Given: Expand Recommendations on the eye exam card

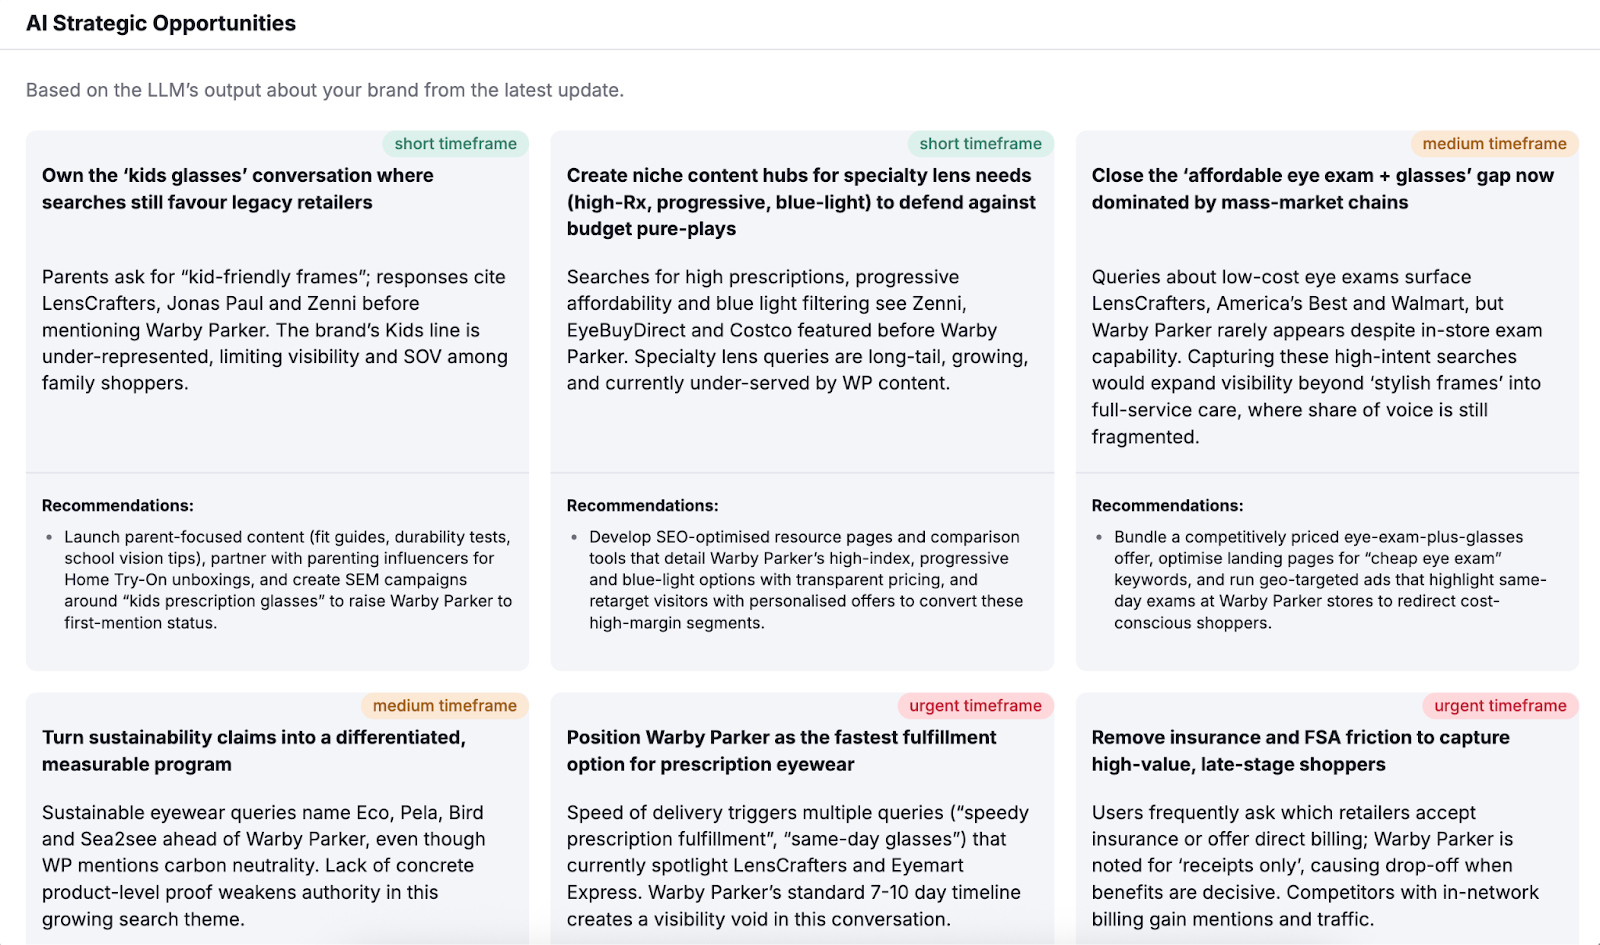Looking at the screenshot, I should pyautogui.click(x=1167, y=505).
